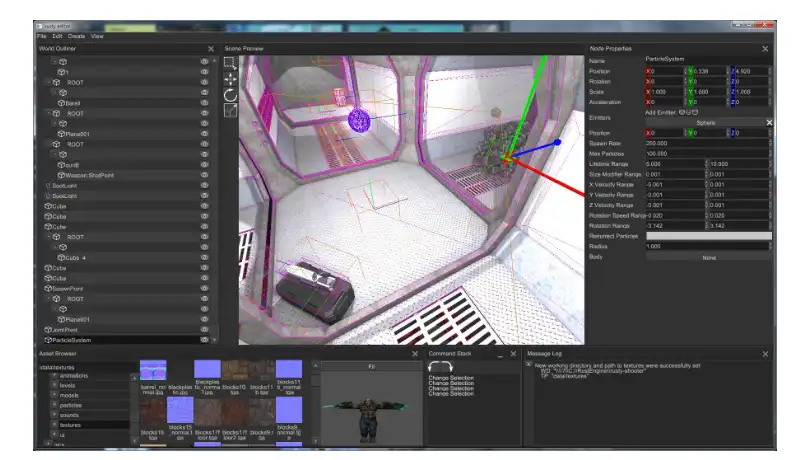Expand the particles folder in Asset Browser
Screen dimensions: 799x460
point(54,405)
